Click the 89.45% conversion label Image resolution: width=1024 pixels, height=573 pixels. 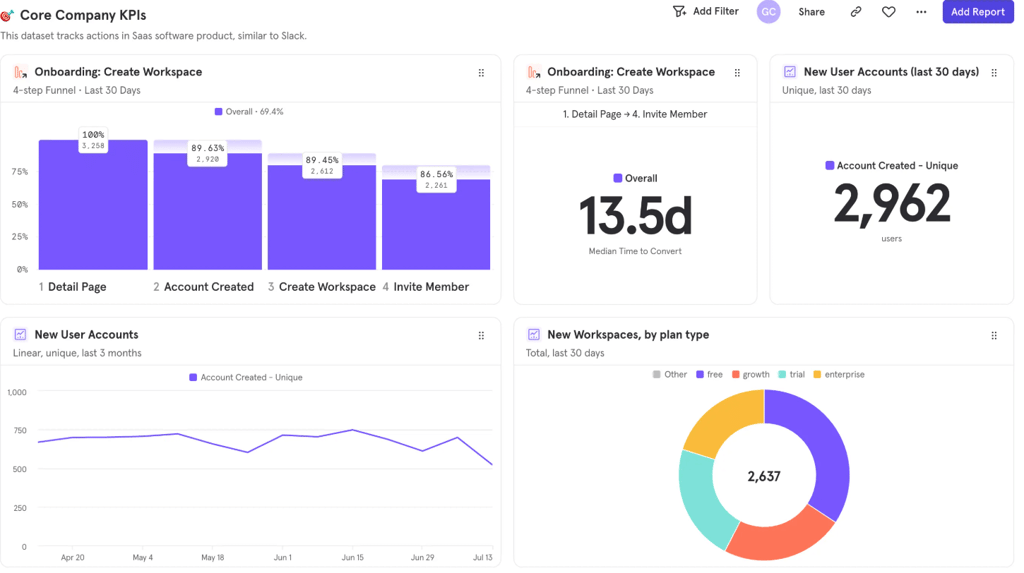tap(322, 165)
